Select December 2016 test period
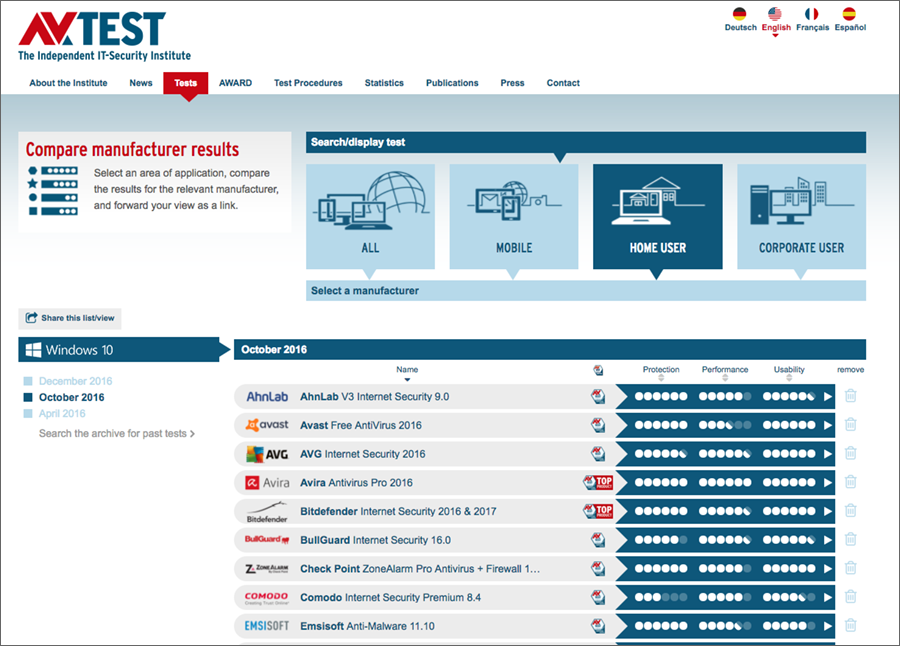This screenshot has width=900, height=646. pyautogui.click(x=75, y=381)
